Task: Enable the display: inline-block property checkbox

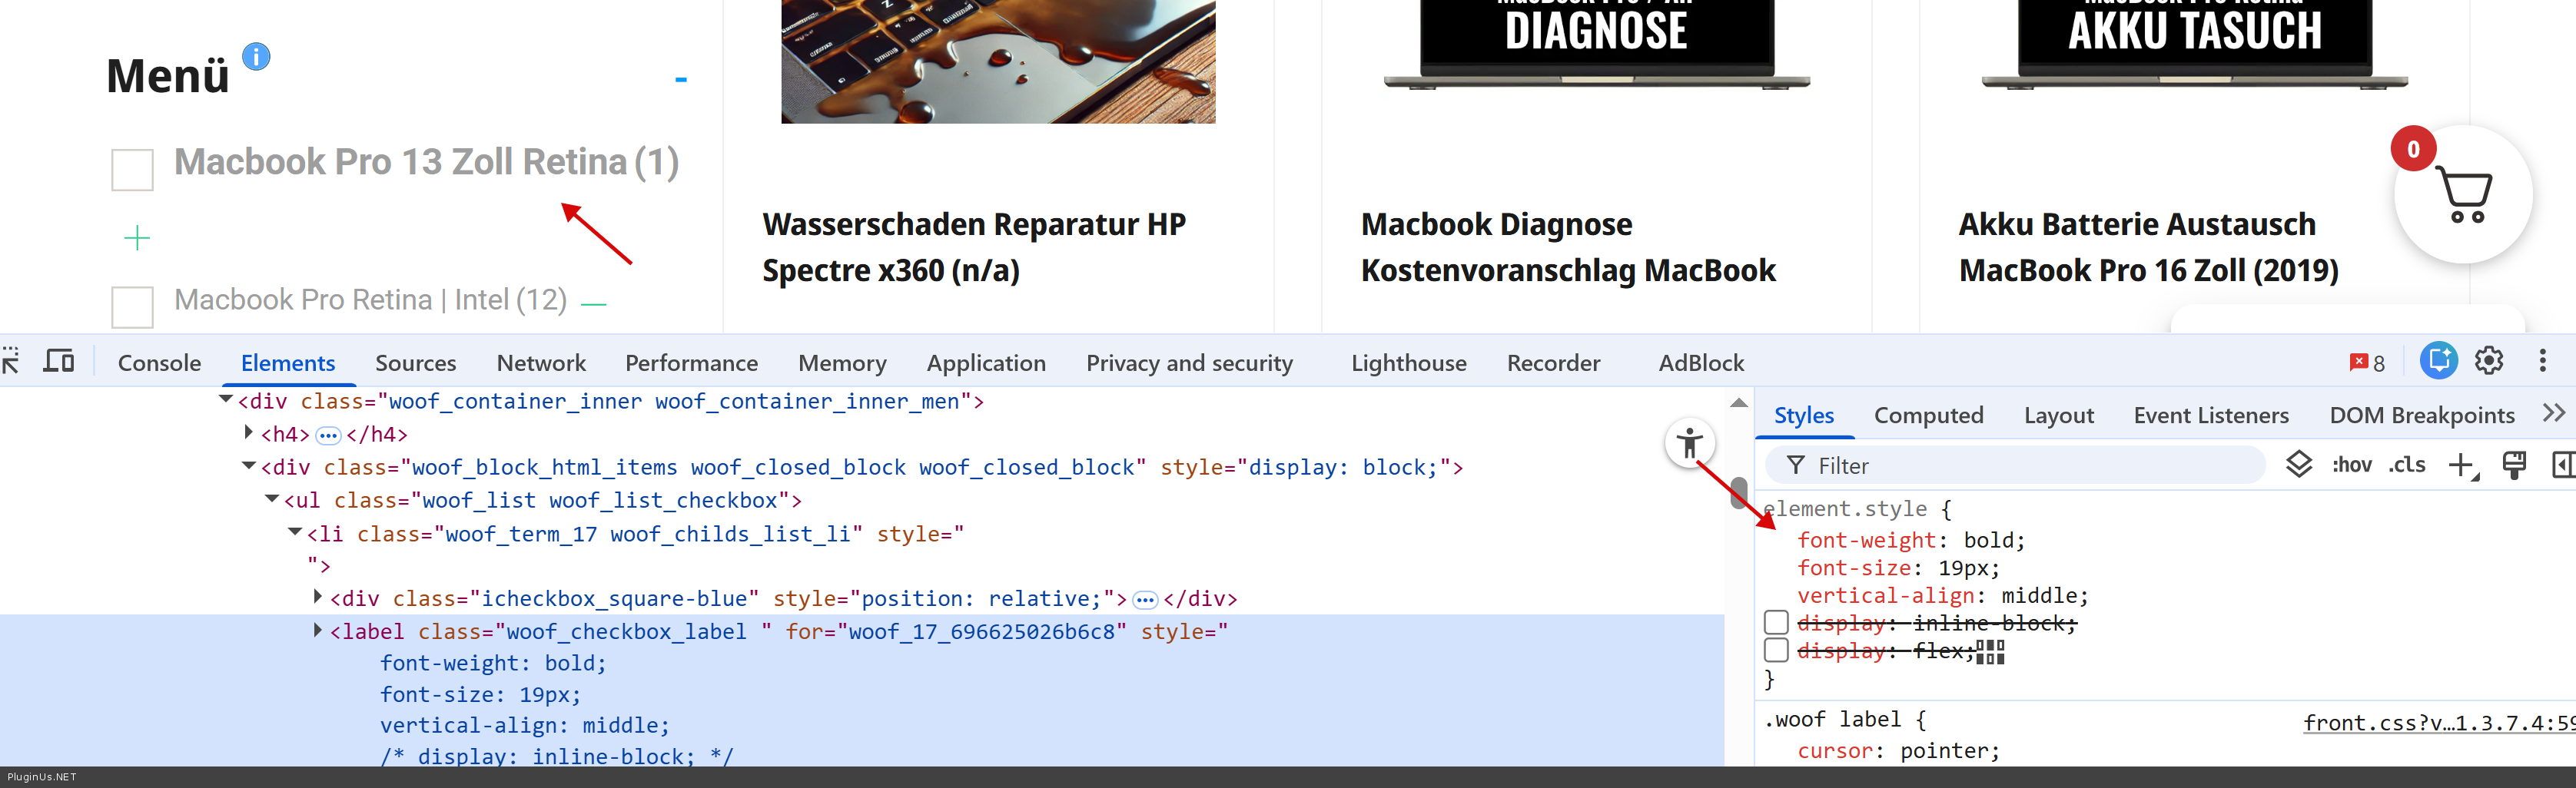Action: [1776, 623]
